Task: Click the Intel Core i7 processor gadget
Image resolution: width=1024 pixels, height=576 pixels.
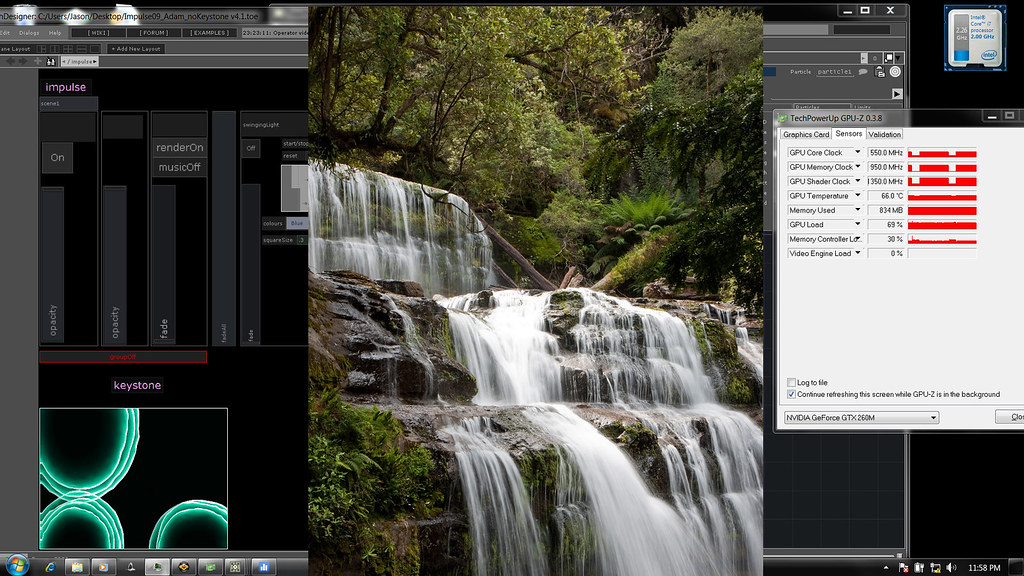Action: tap(973, 37)
